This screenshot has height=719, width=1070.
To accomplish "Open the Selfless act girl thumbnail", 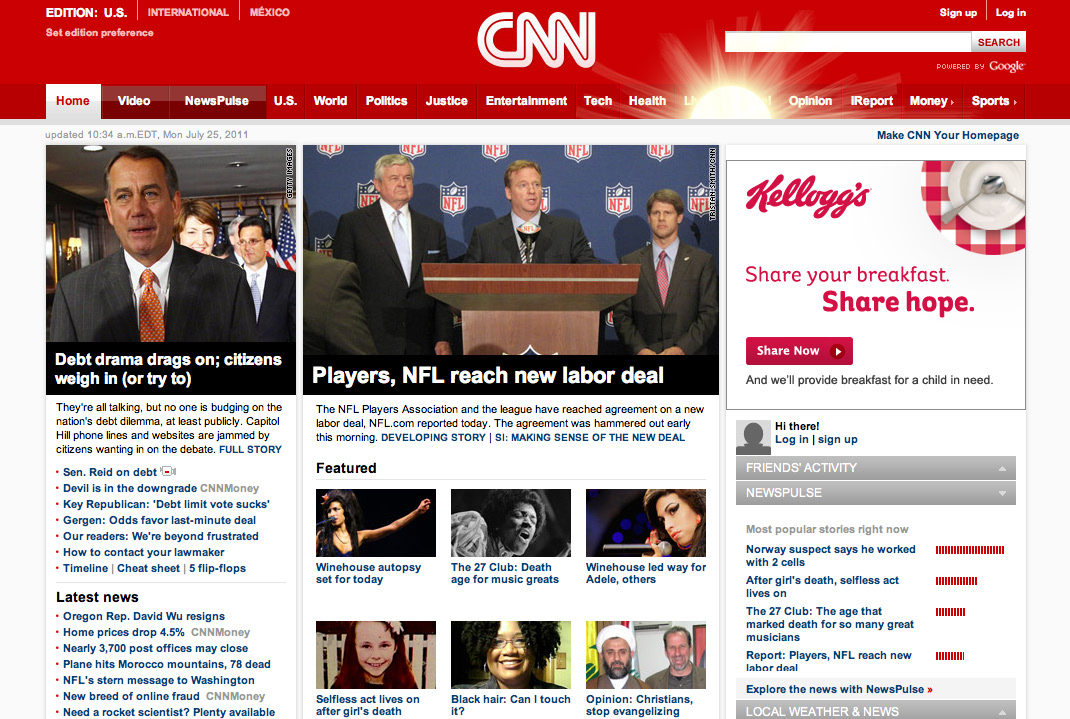I will (x=376, y=655).
